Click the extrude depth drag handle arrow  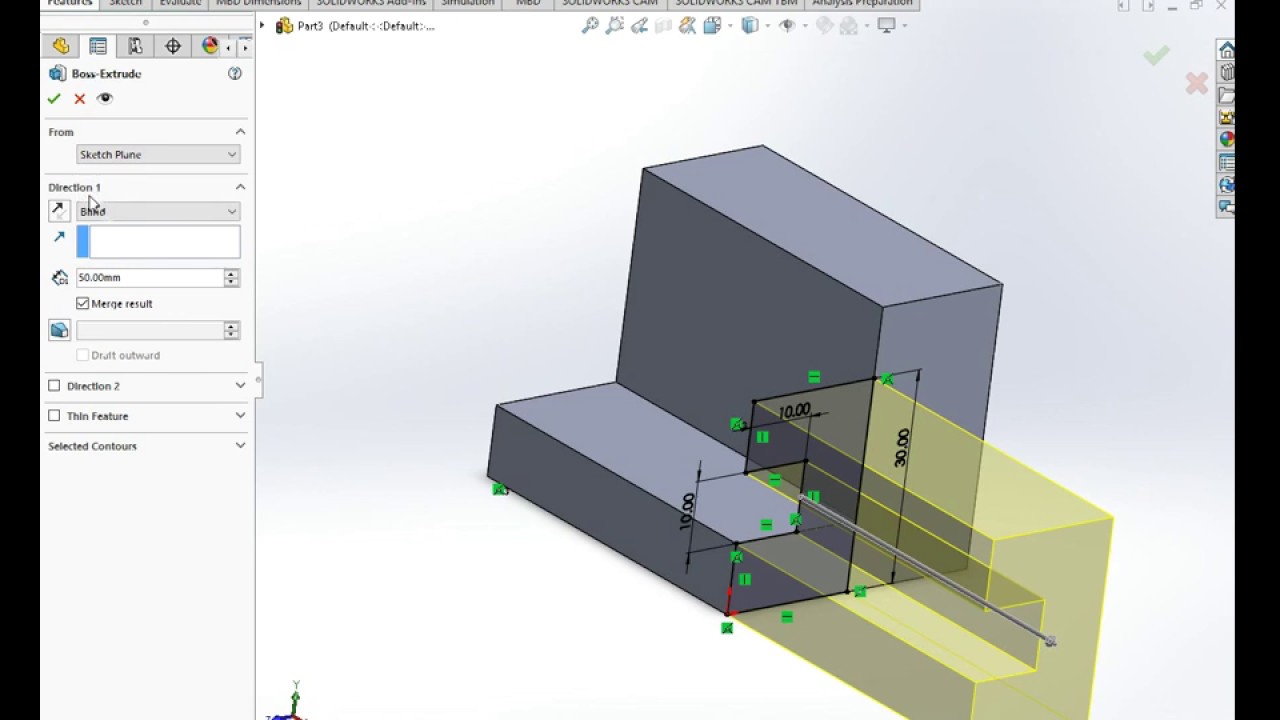coord(1050,641)
